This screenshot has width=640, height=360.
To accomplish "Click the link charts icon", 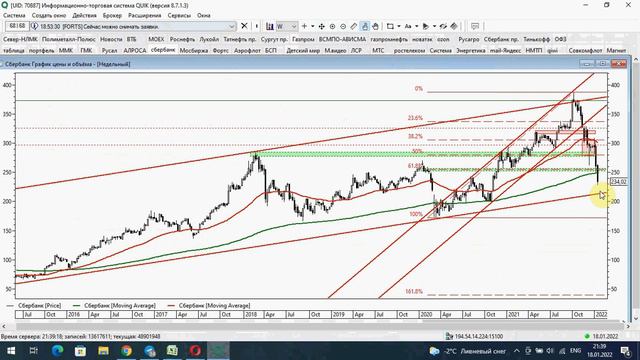I will 443,26.
